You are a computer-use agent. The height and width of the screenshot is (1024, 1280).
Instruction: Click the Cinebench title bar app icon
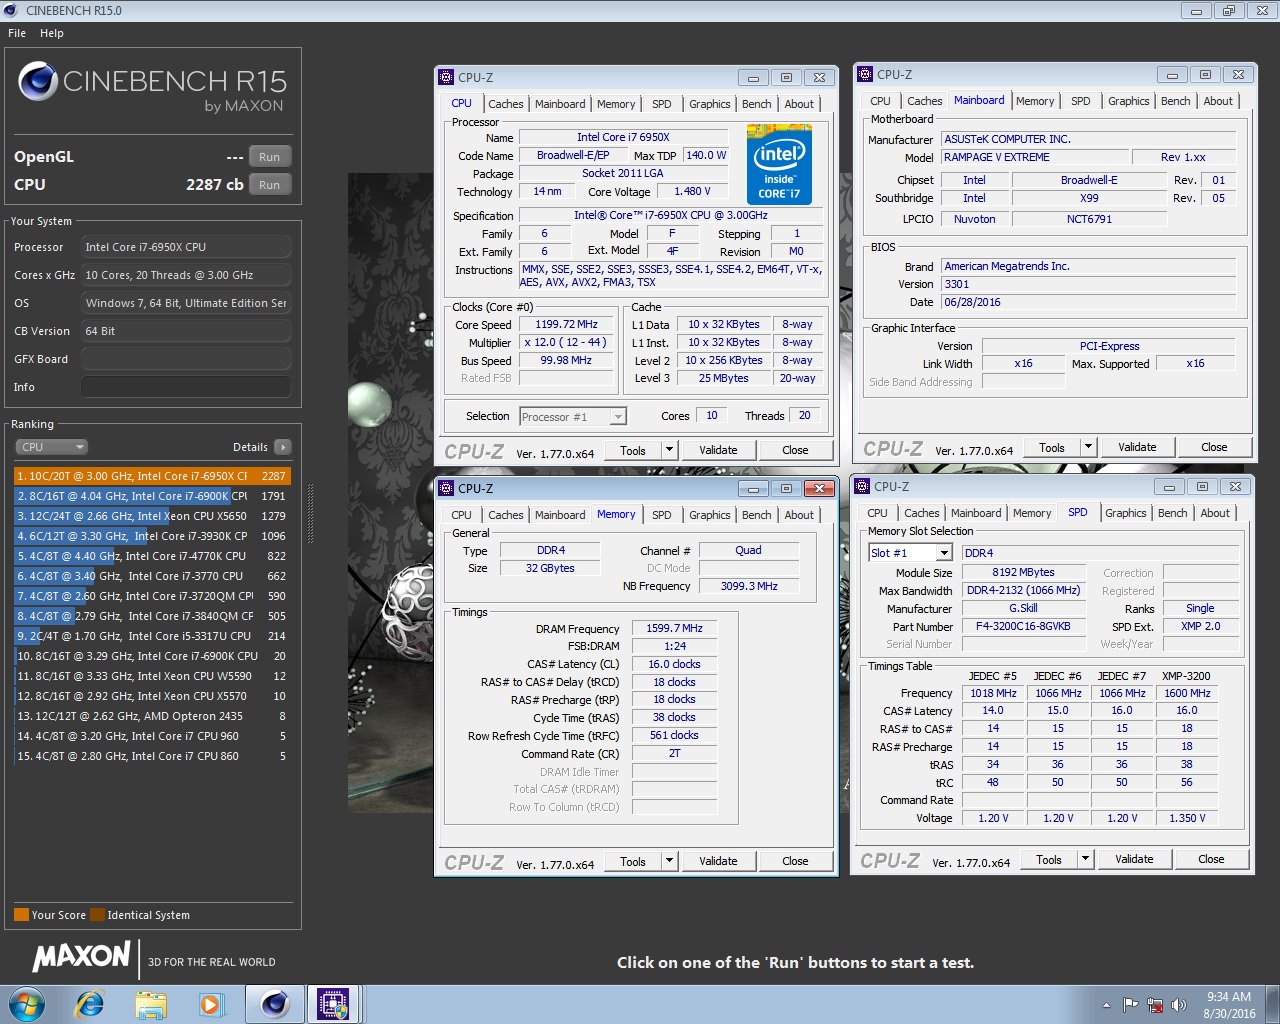pyautogui.click(x=10, y=10)
